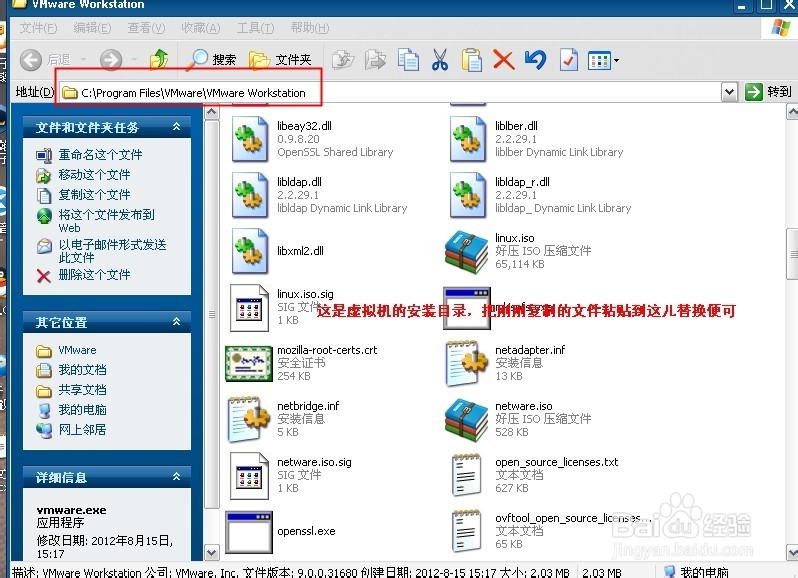Screen dimensions: 798x578
Task: Select the libxml2.dll file icon
Action: click(249, 251)
